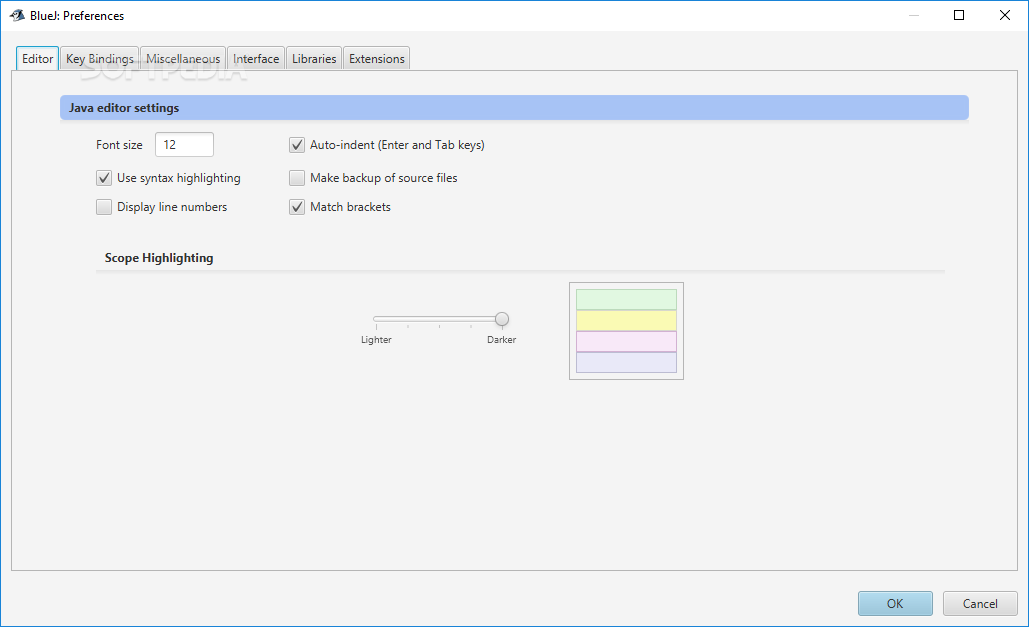The image size is (1029, 627).
Task: Switch to the Interface tab
Action: point(256,58)
